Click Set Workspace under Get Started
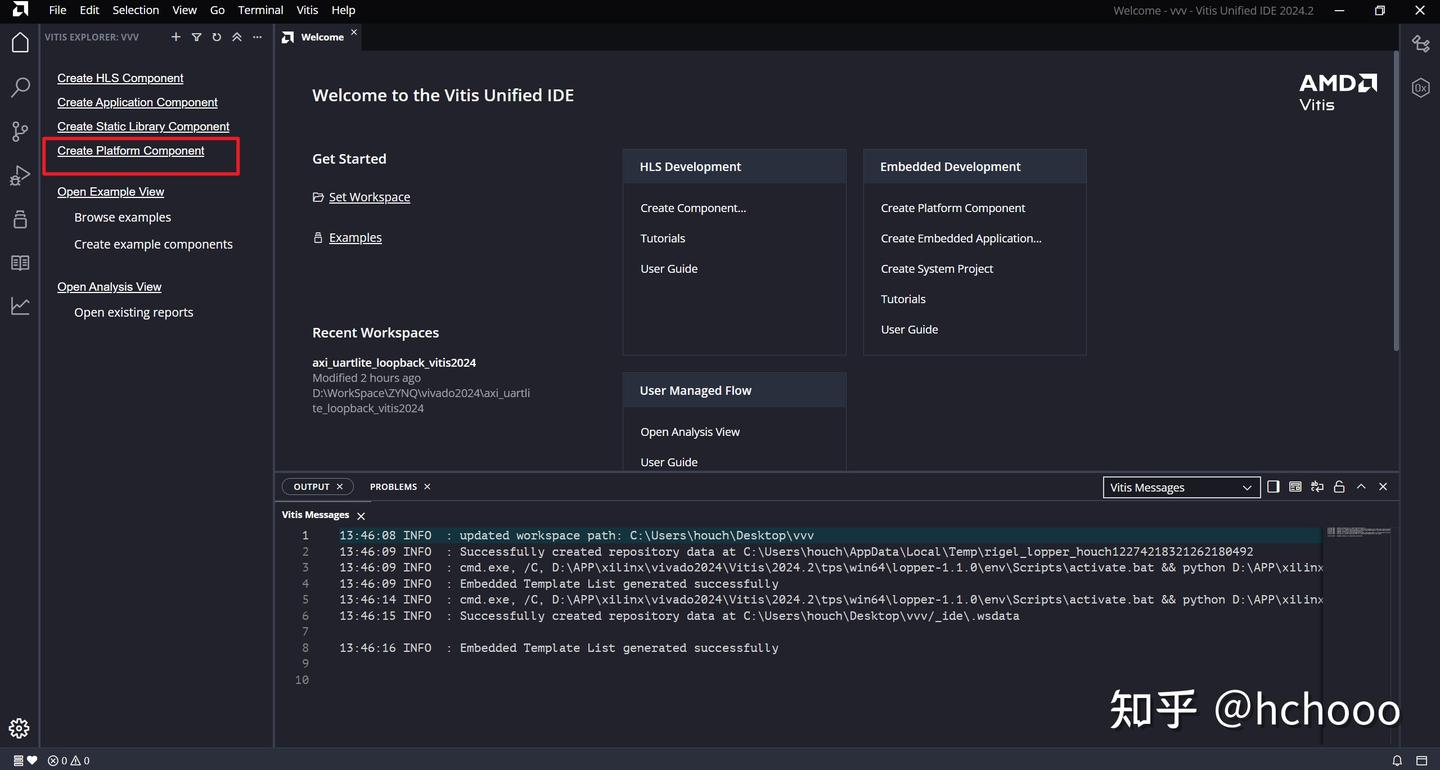 (x=369, y=197)
